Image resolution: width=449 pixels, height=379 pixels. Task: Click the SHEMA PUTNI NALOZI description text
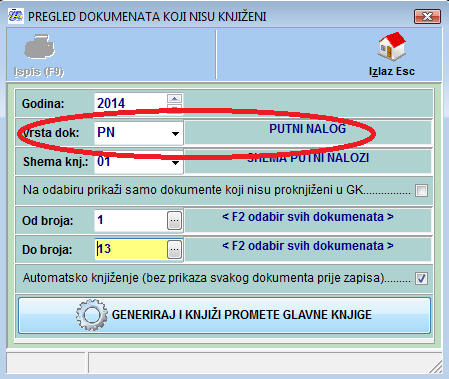[308, 158]
